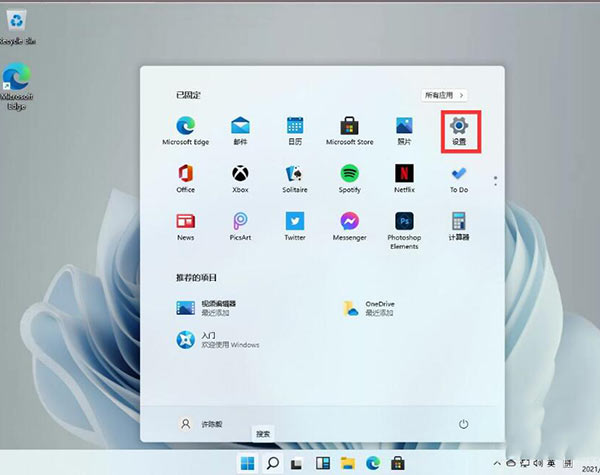
Task: Open the Photos (照片) app
Action: pyautogui.click(x=404, y=131)
